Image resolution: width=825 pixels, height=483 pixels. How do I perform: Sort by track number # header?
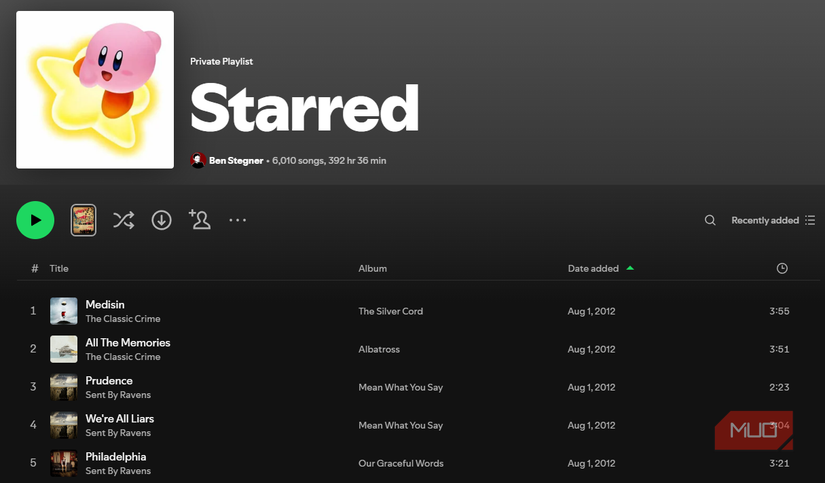click(x=35, y=268)
